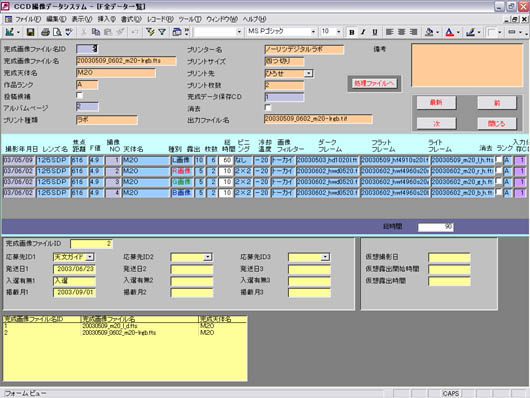Click the Print icon in toolbar
The image size is (530, 398).
[45, 32]
